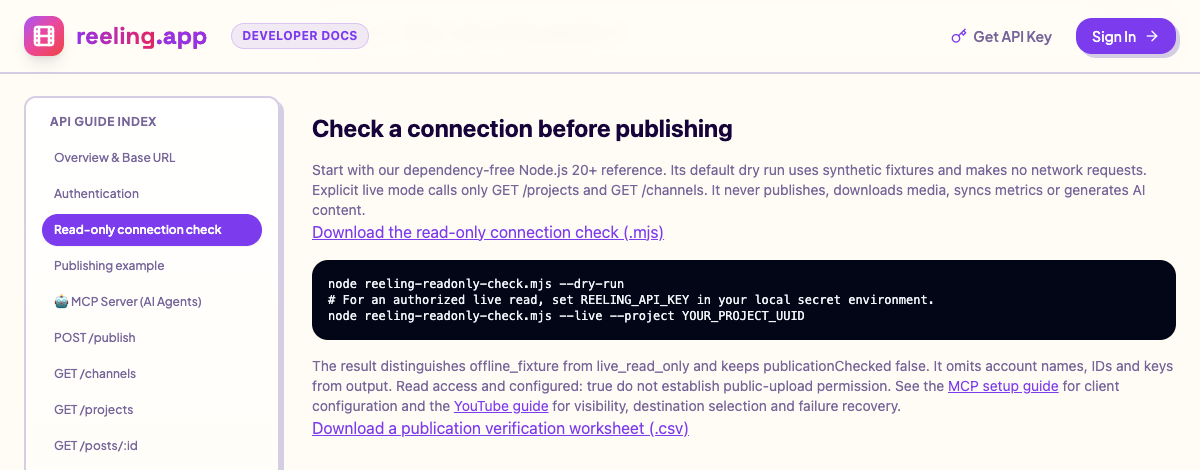Image resolution: width=1200 pixels, height=470 pixels.
Task: Click the REELING_API_KEY comment line in code
Action: (x=631, y=300)
